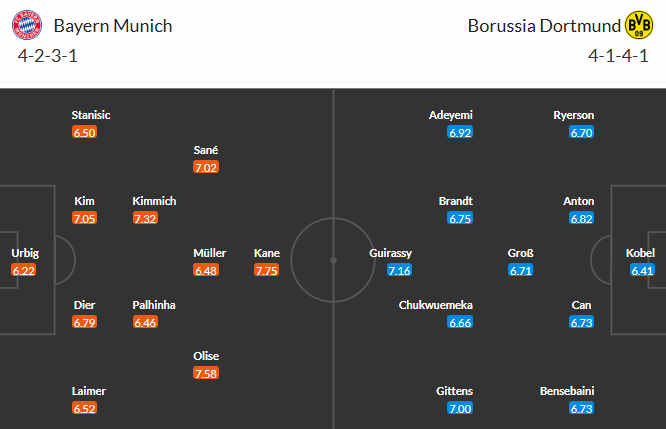Open player Müller's details

point(209,253)
